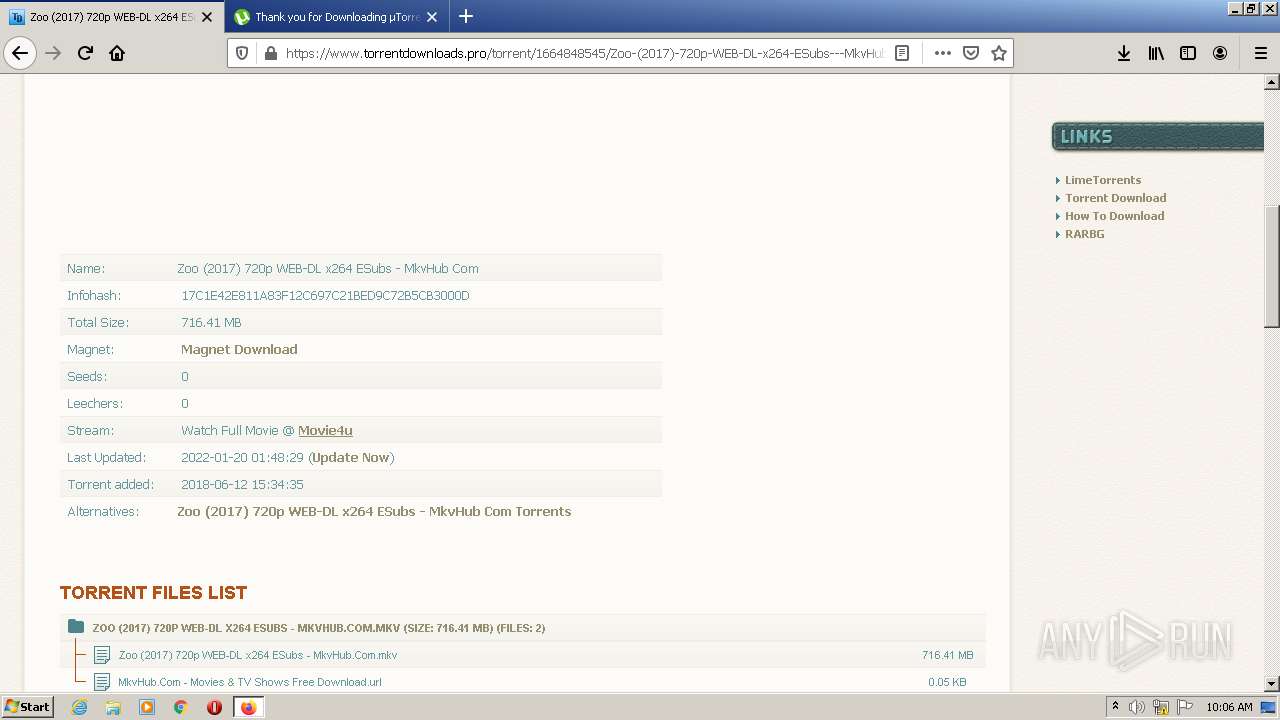Screen dimensions: 1280x720
Task: View site security padlock info
Action: 270,53
